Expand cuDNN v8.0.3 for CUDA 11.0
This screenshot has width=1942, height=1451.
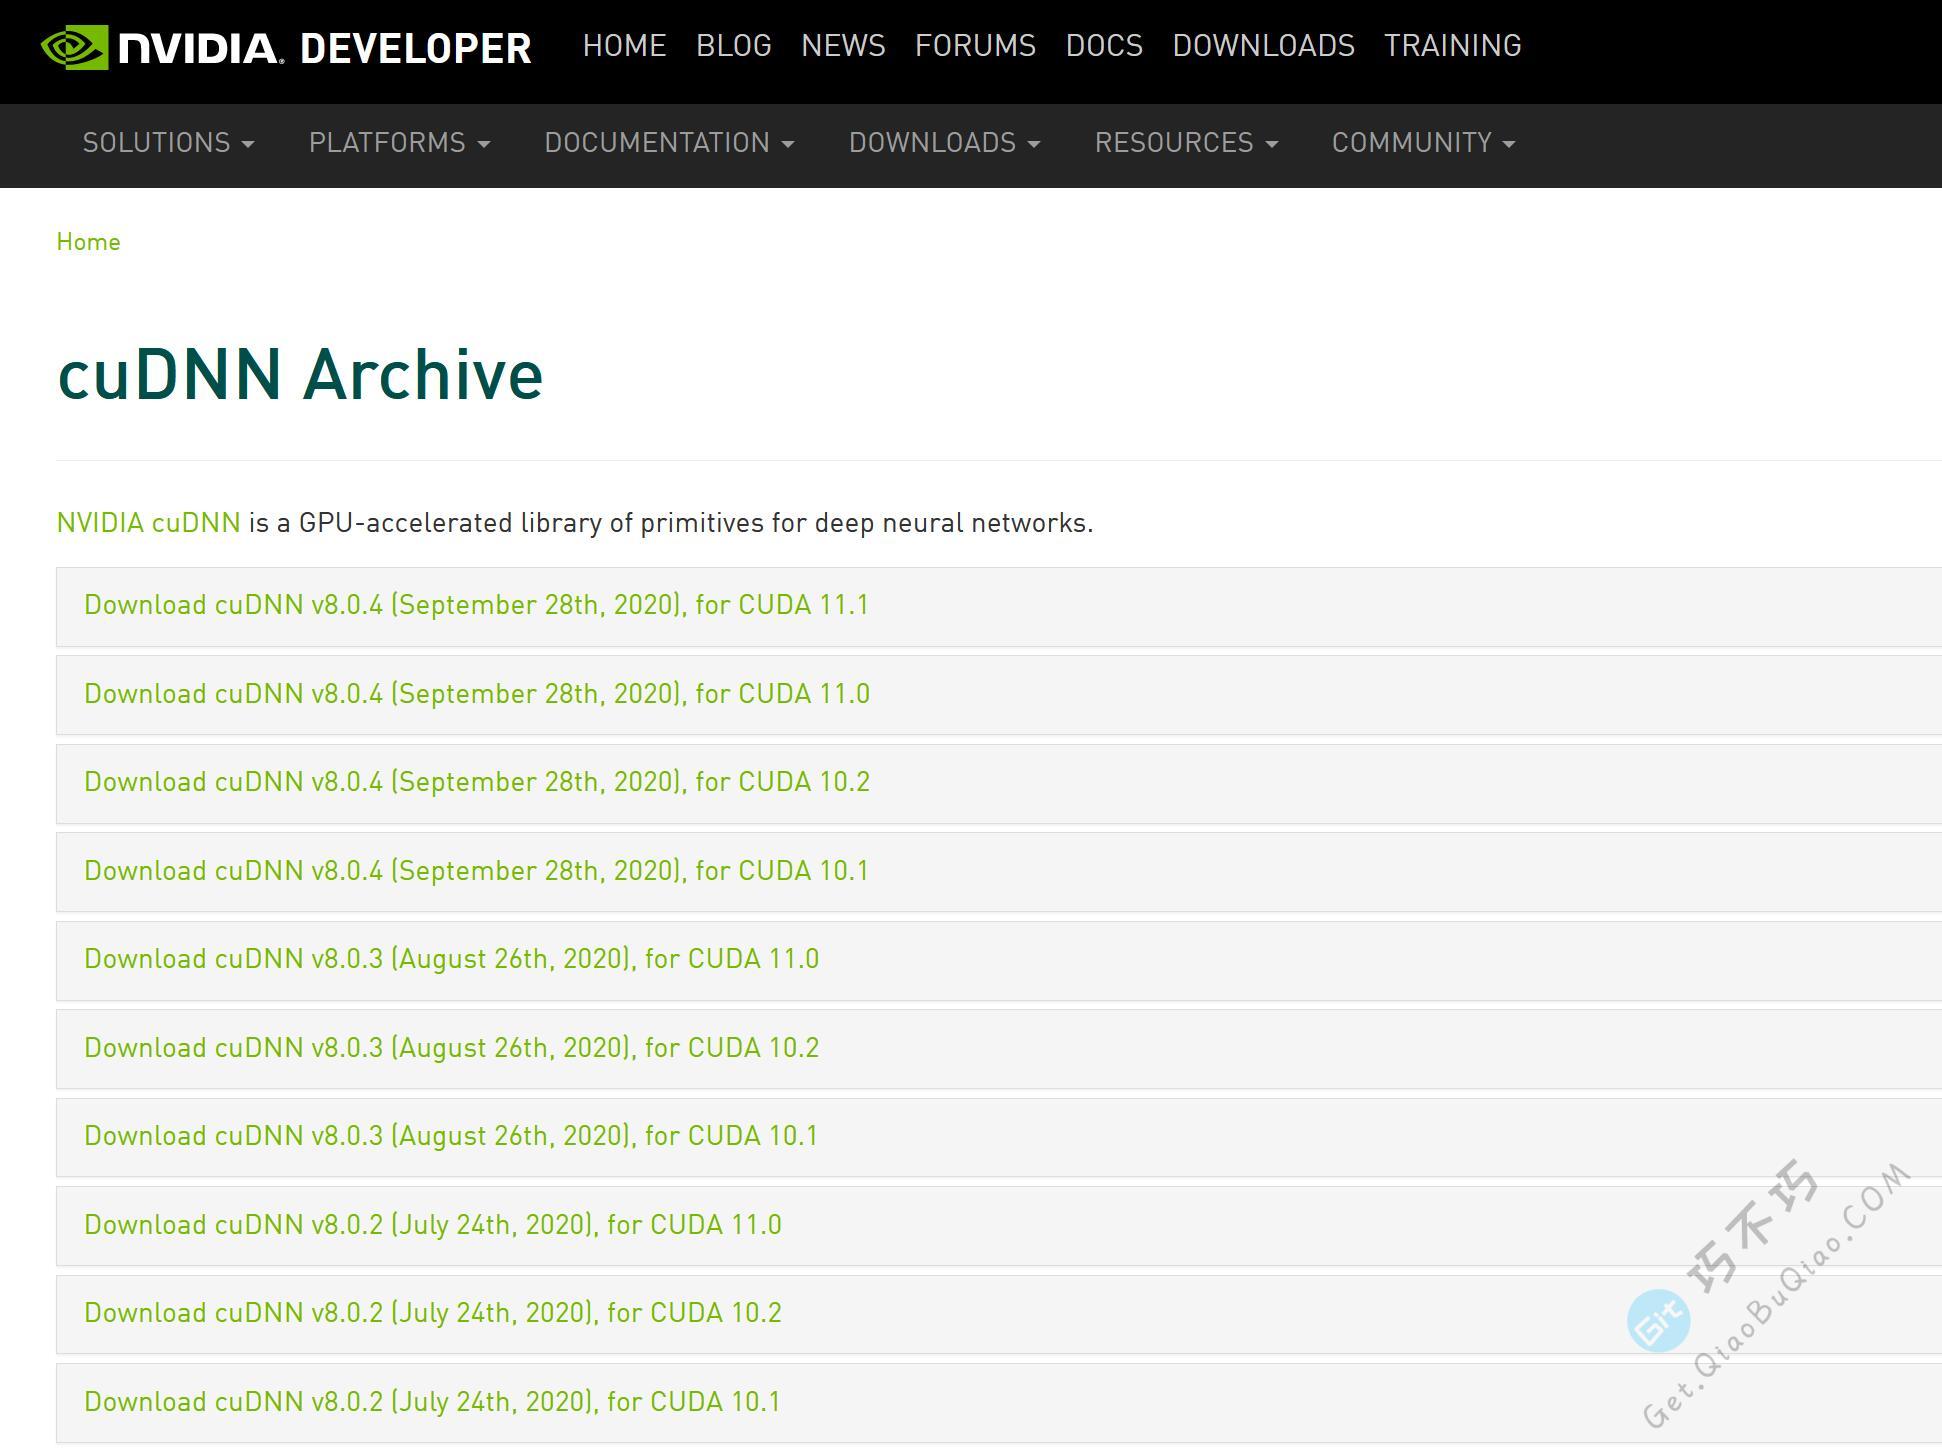[451, 959]
